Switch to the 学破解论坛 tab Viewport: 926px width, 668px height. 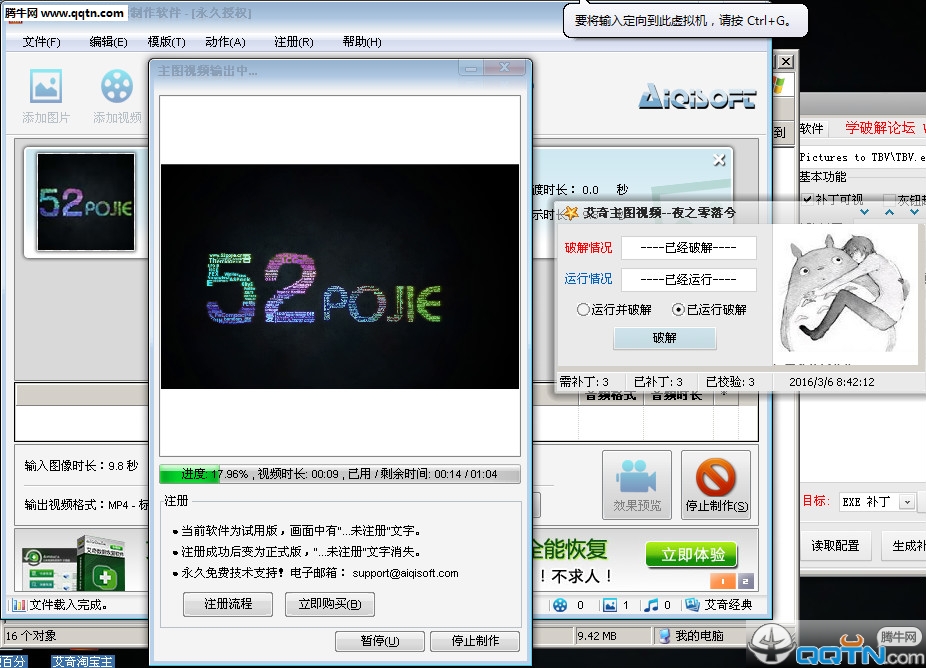(879, 128)
